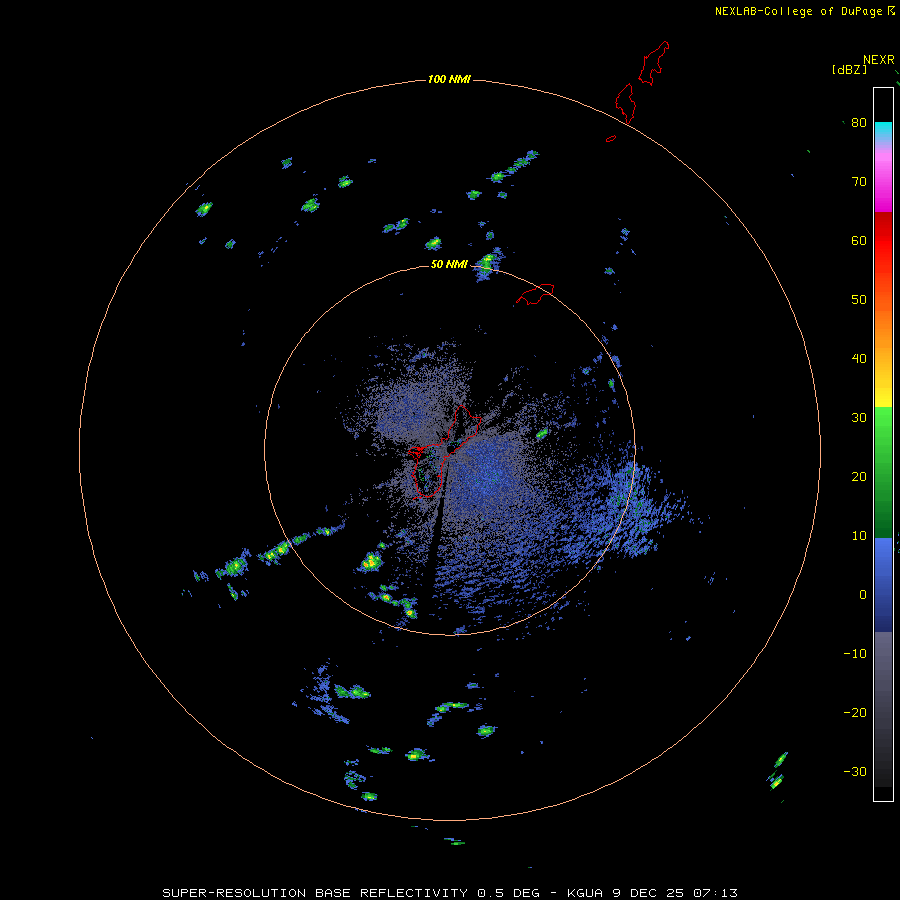Viewport: 900px width, 900px height.
Task: Click the -10 value on the dBZ scale
Action: [855, 654]
